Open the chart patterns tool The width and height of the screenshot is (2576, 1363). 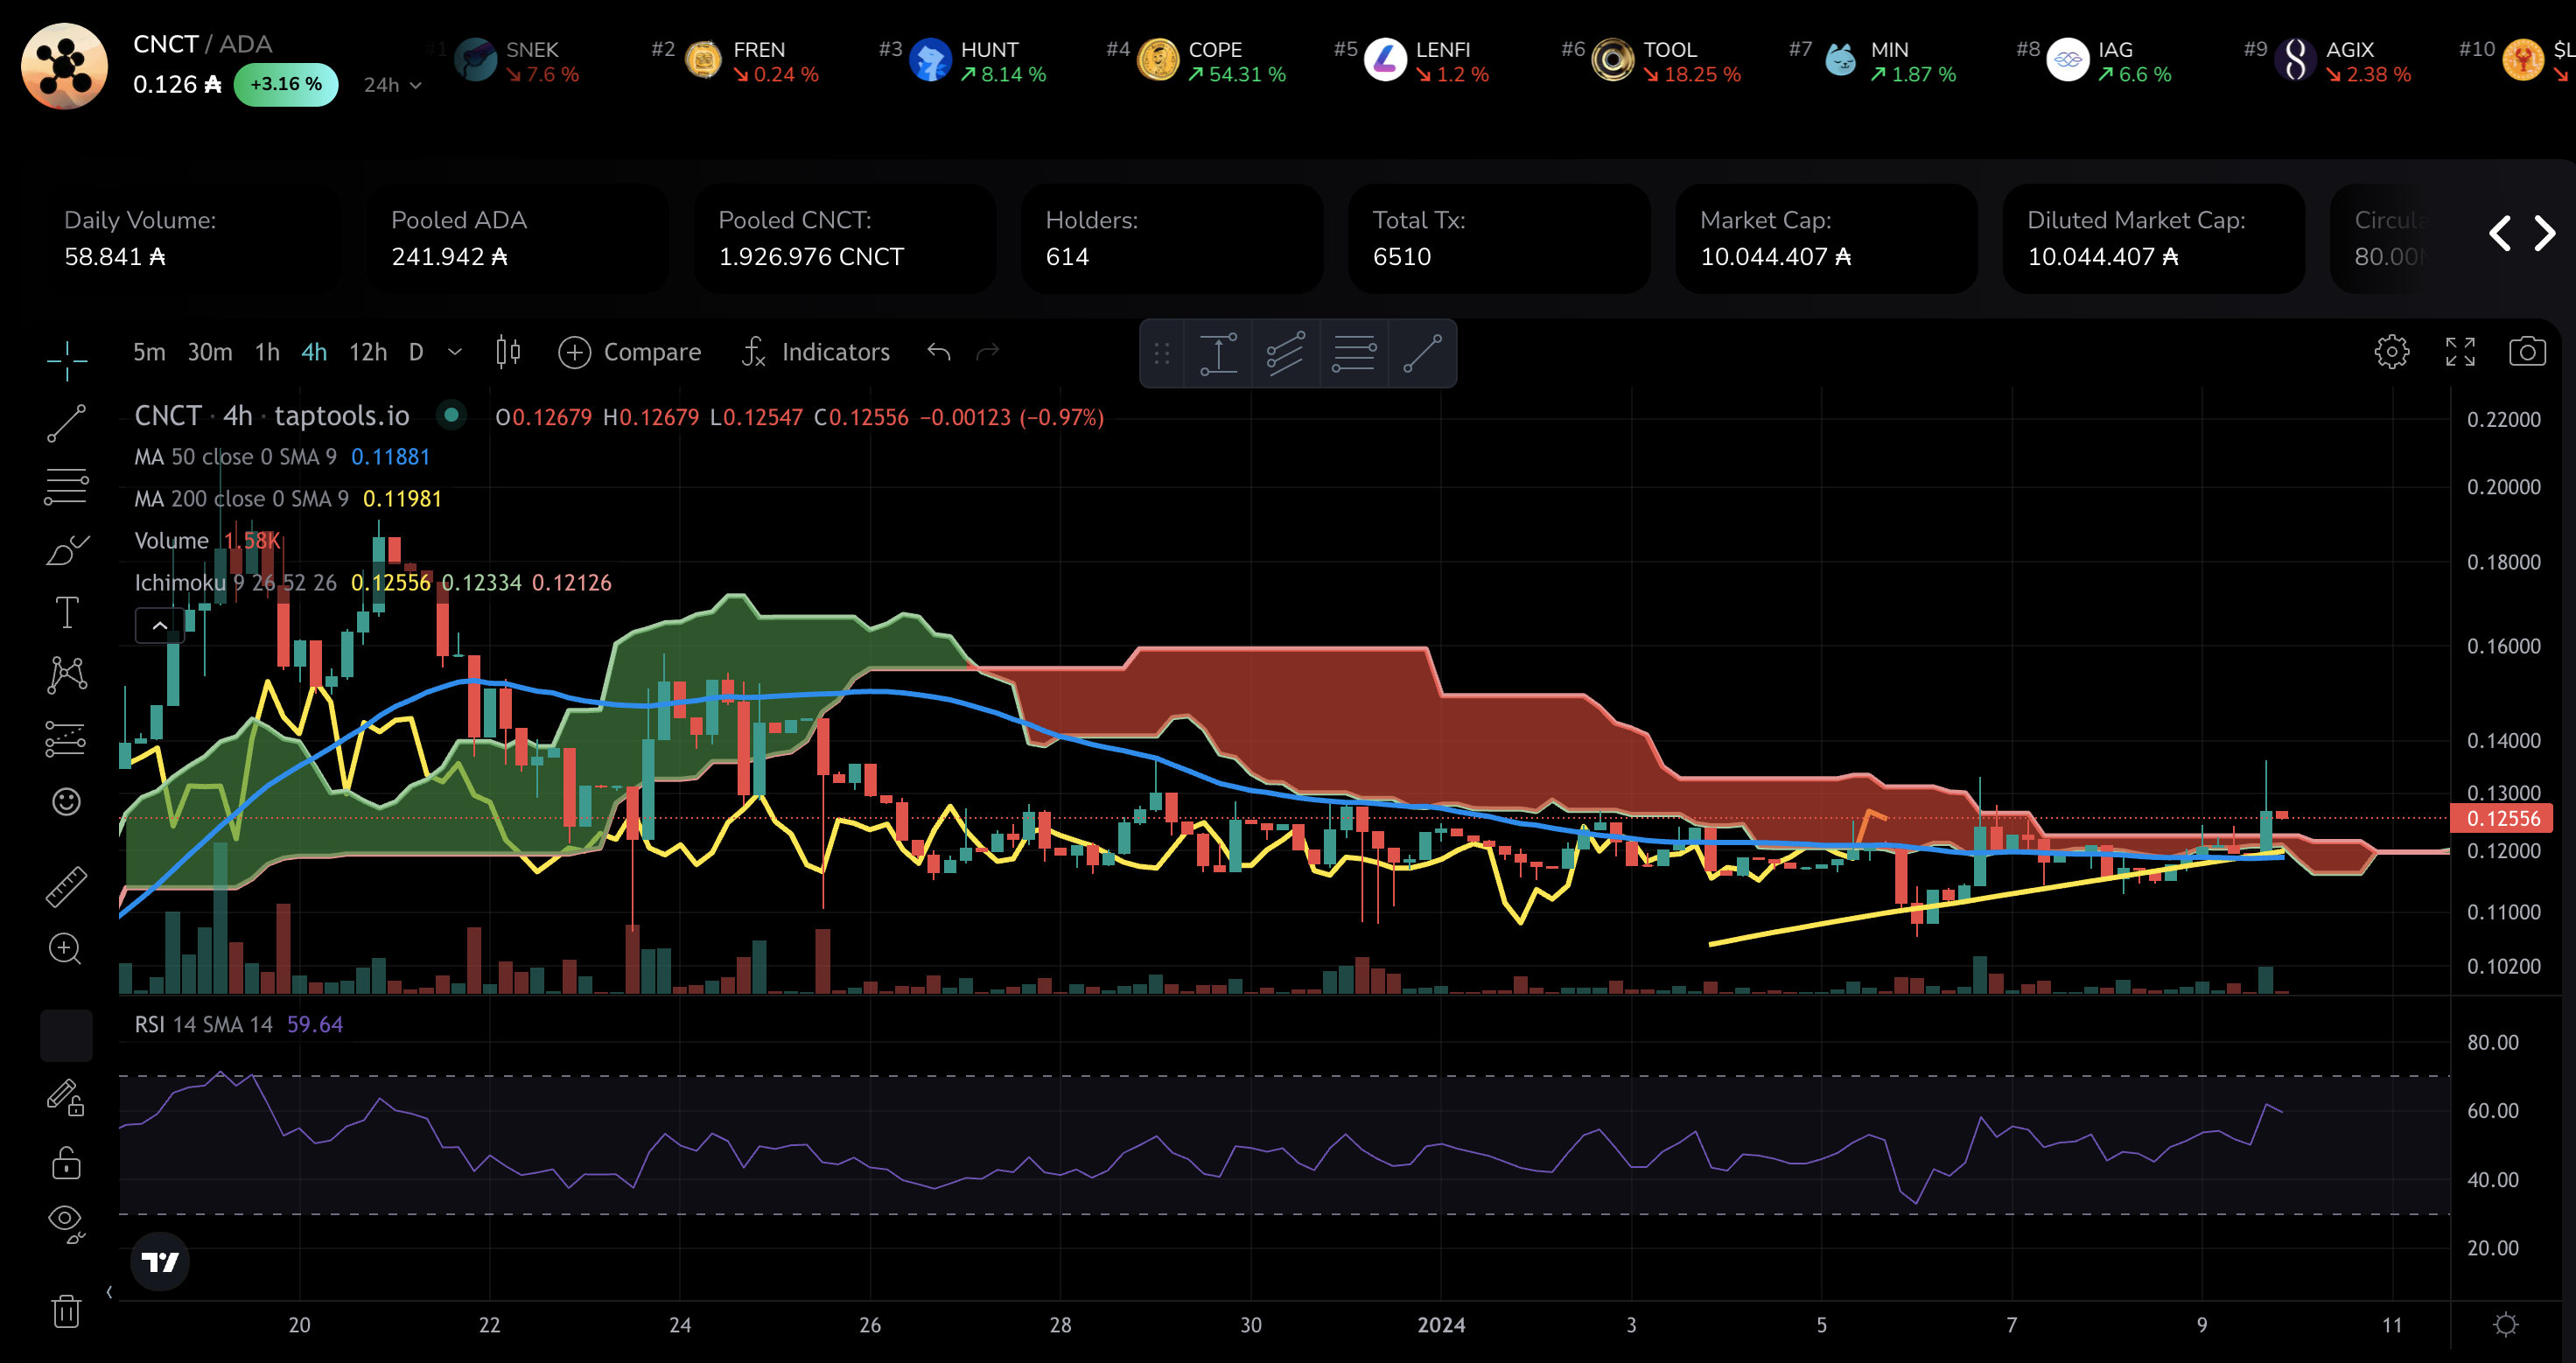pyautogui.click(x=67, y=675)
